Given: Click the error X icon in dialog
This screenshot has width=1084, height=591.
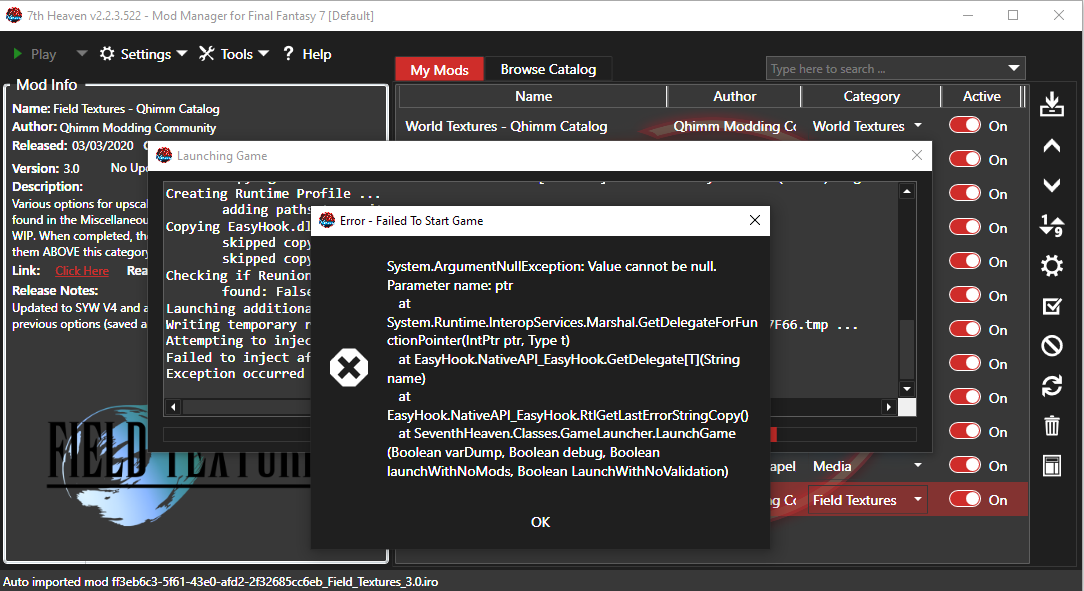Looking at the screenshot, I should click(x=348, y=368).
